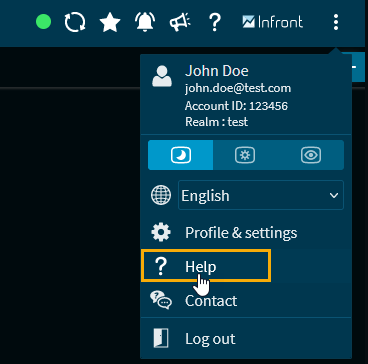Close menu via three-dot kebab icon
Screen dimensions: 368x364
[336, 22]
